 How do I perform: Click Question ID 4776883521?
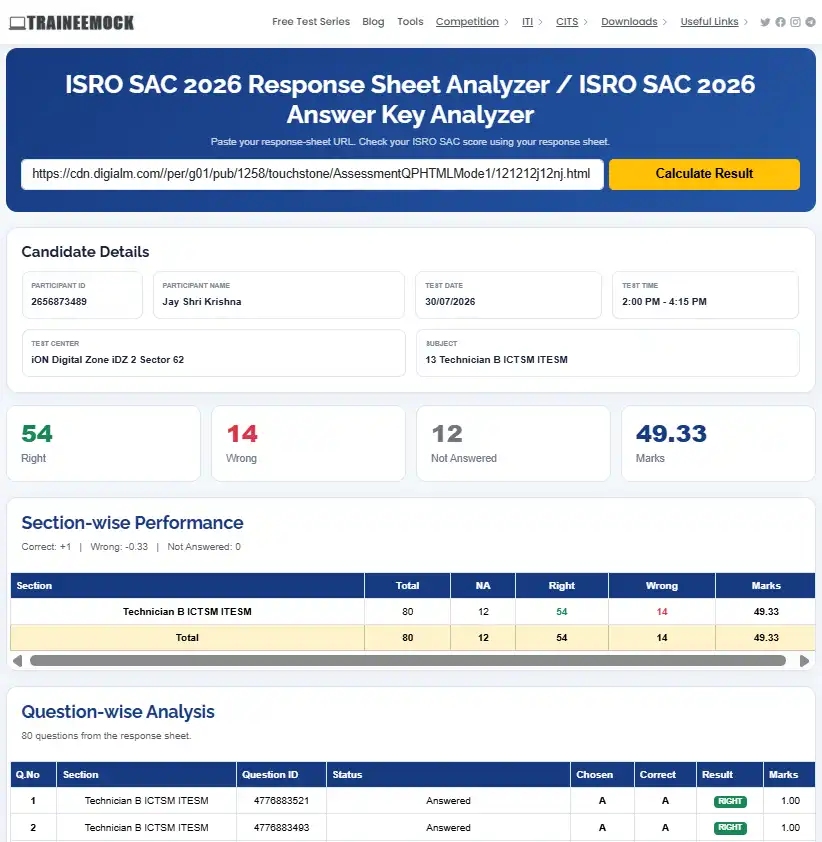(x=281, y=801)
